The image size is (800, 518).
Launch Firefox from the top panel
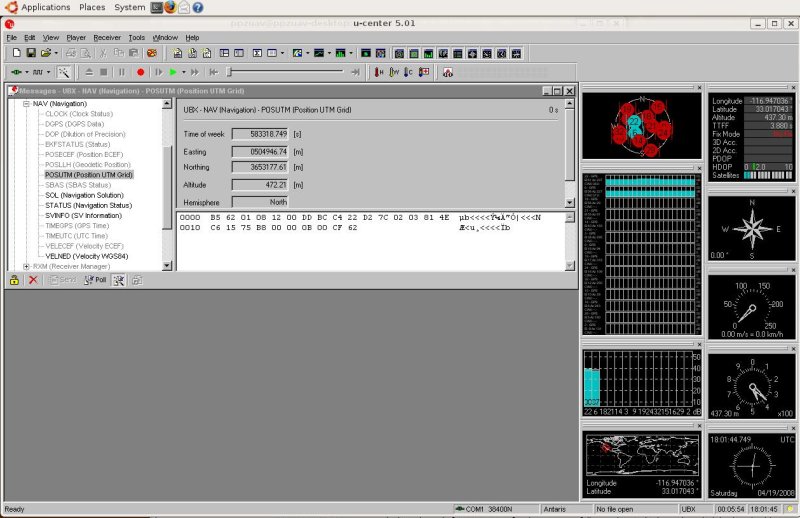coord(170,7)
